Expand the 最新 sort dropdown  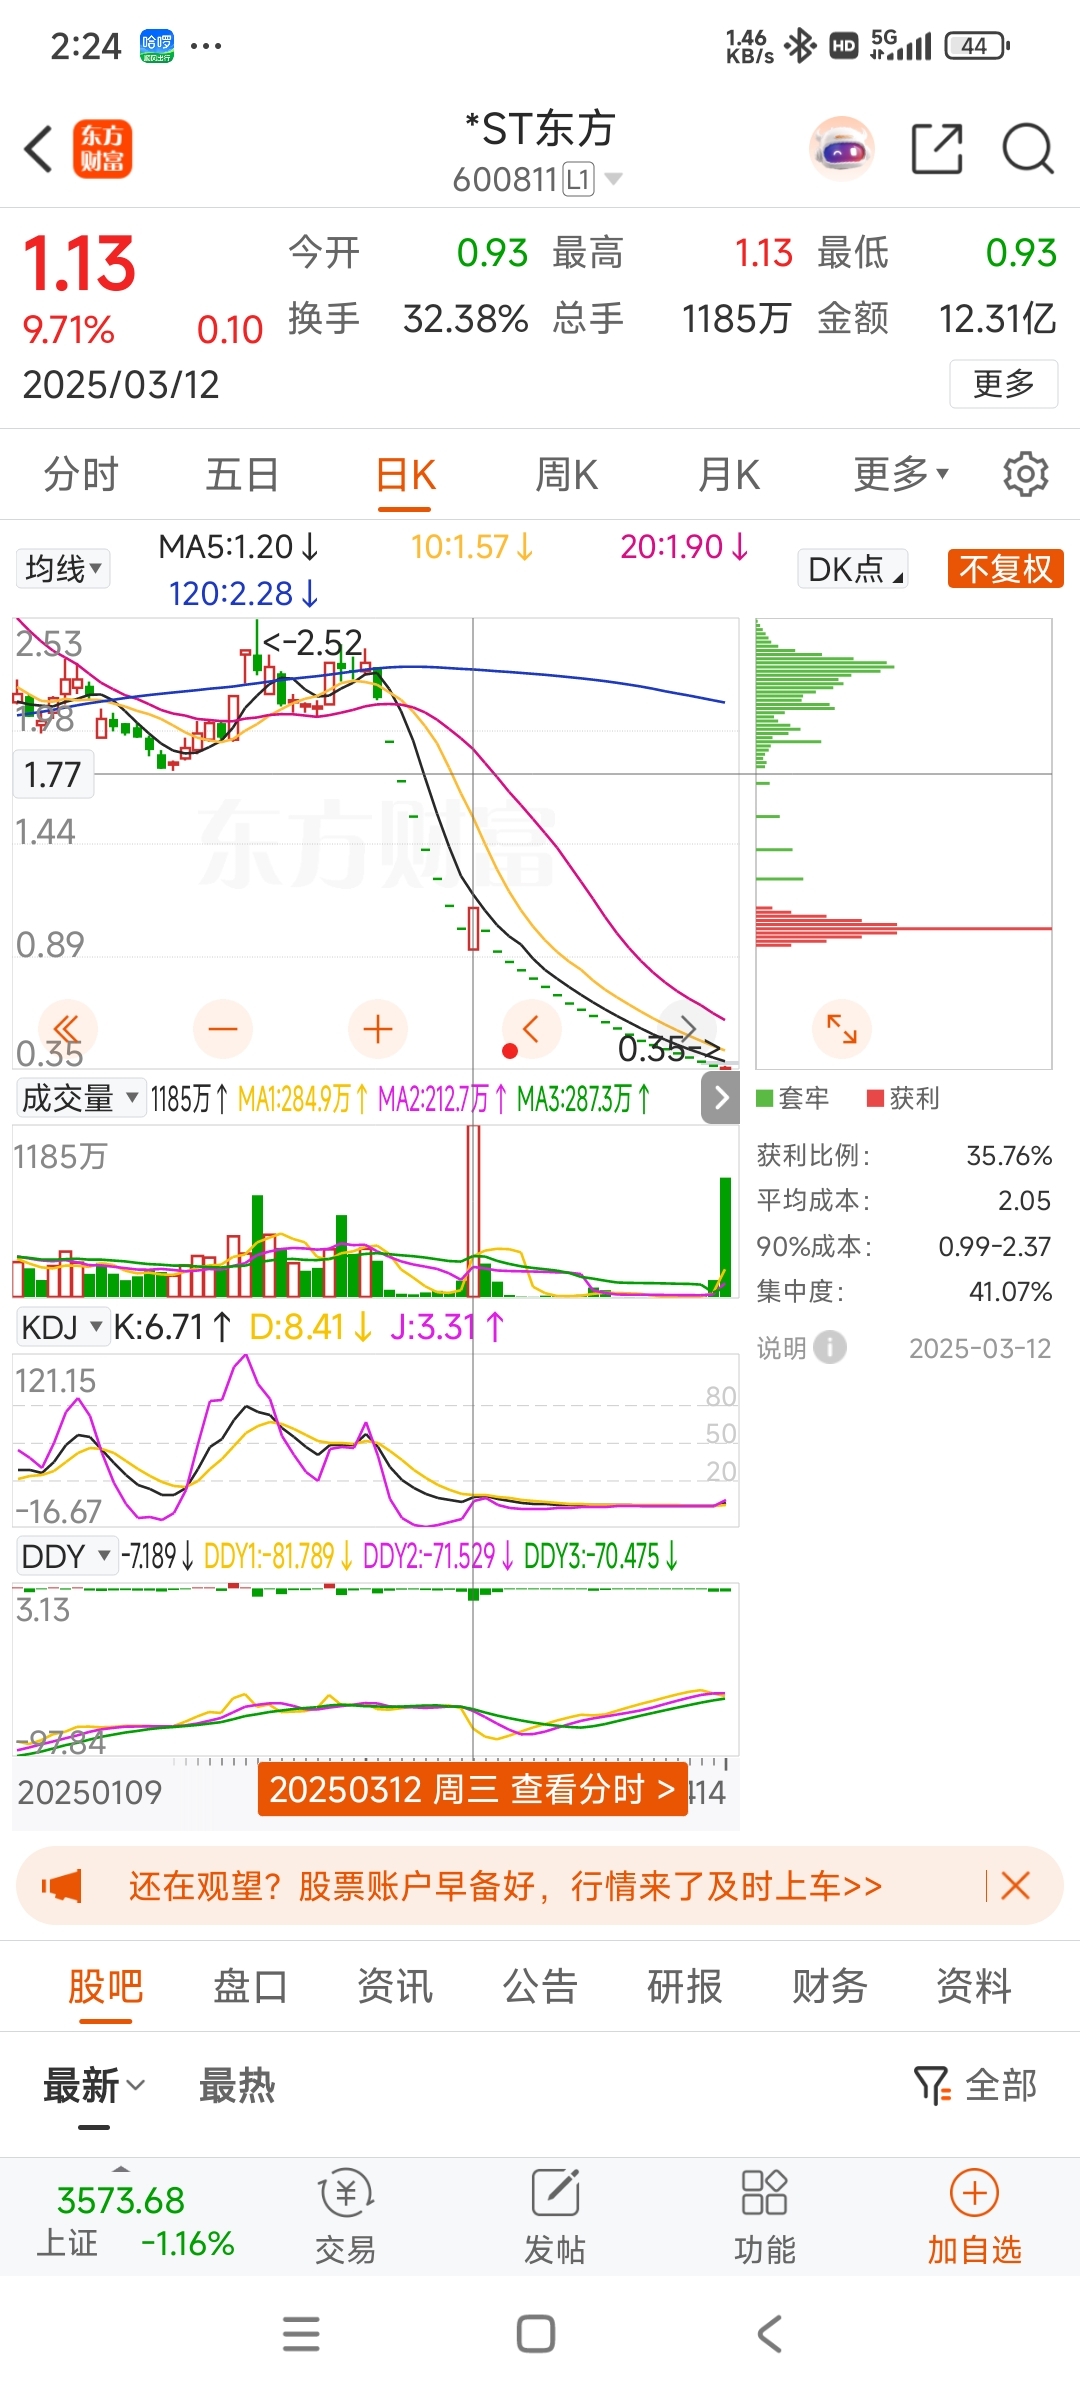[x=94, y=2086]
